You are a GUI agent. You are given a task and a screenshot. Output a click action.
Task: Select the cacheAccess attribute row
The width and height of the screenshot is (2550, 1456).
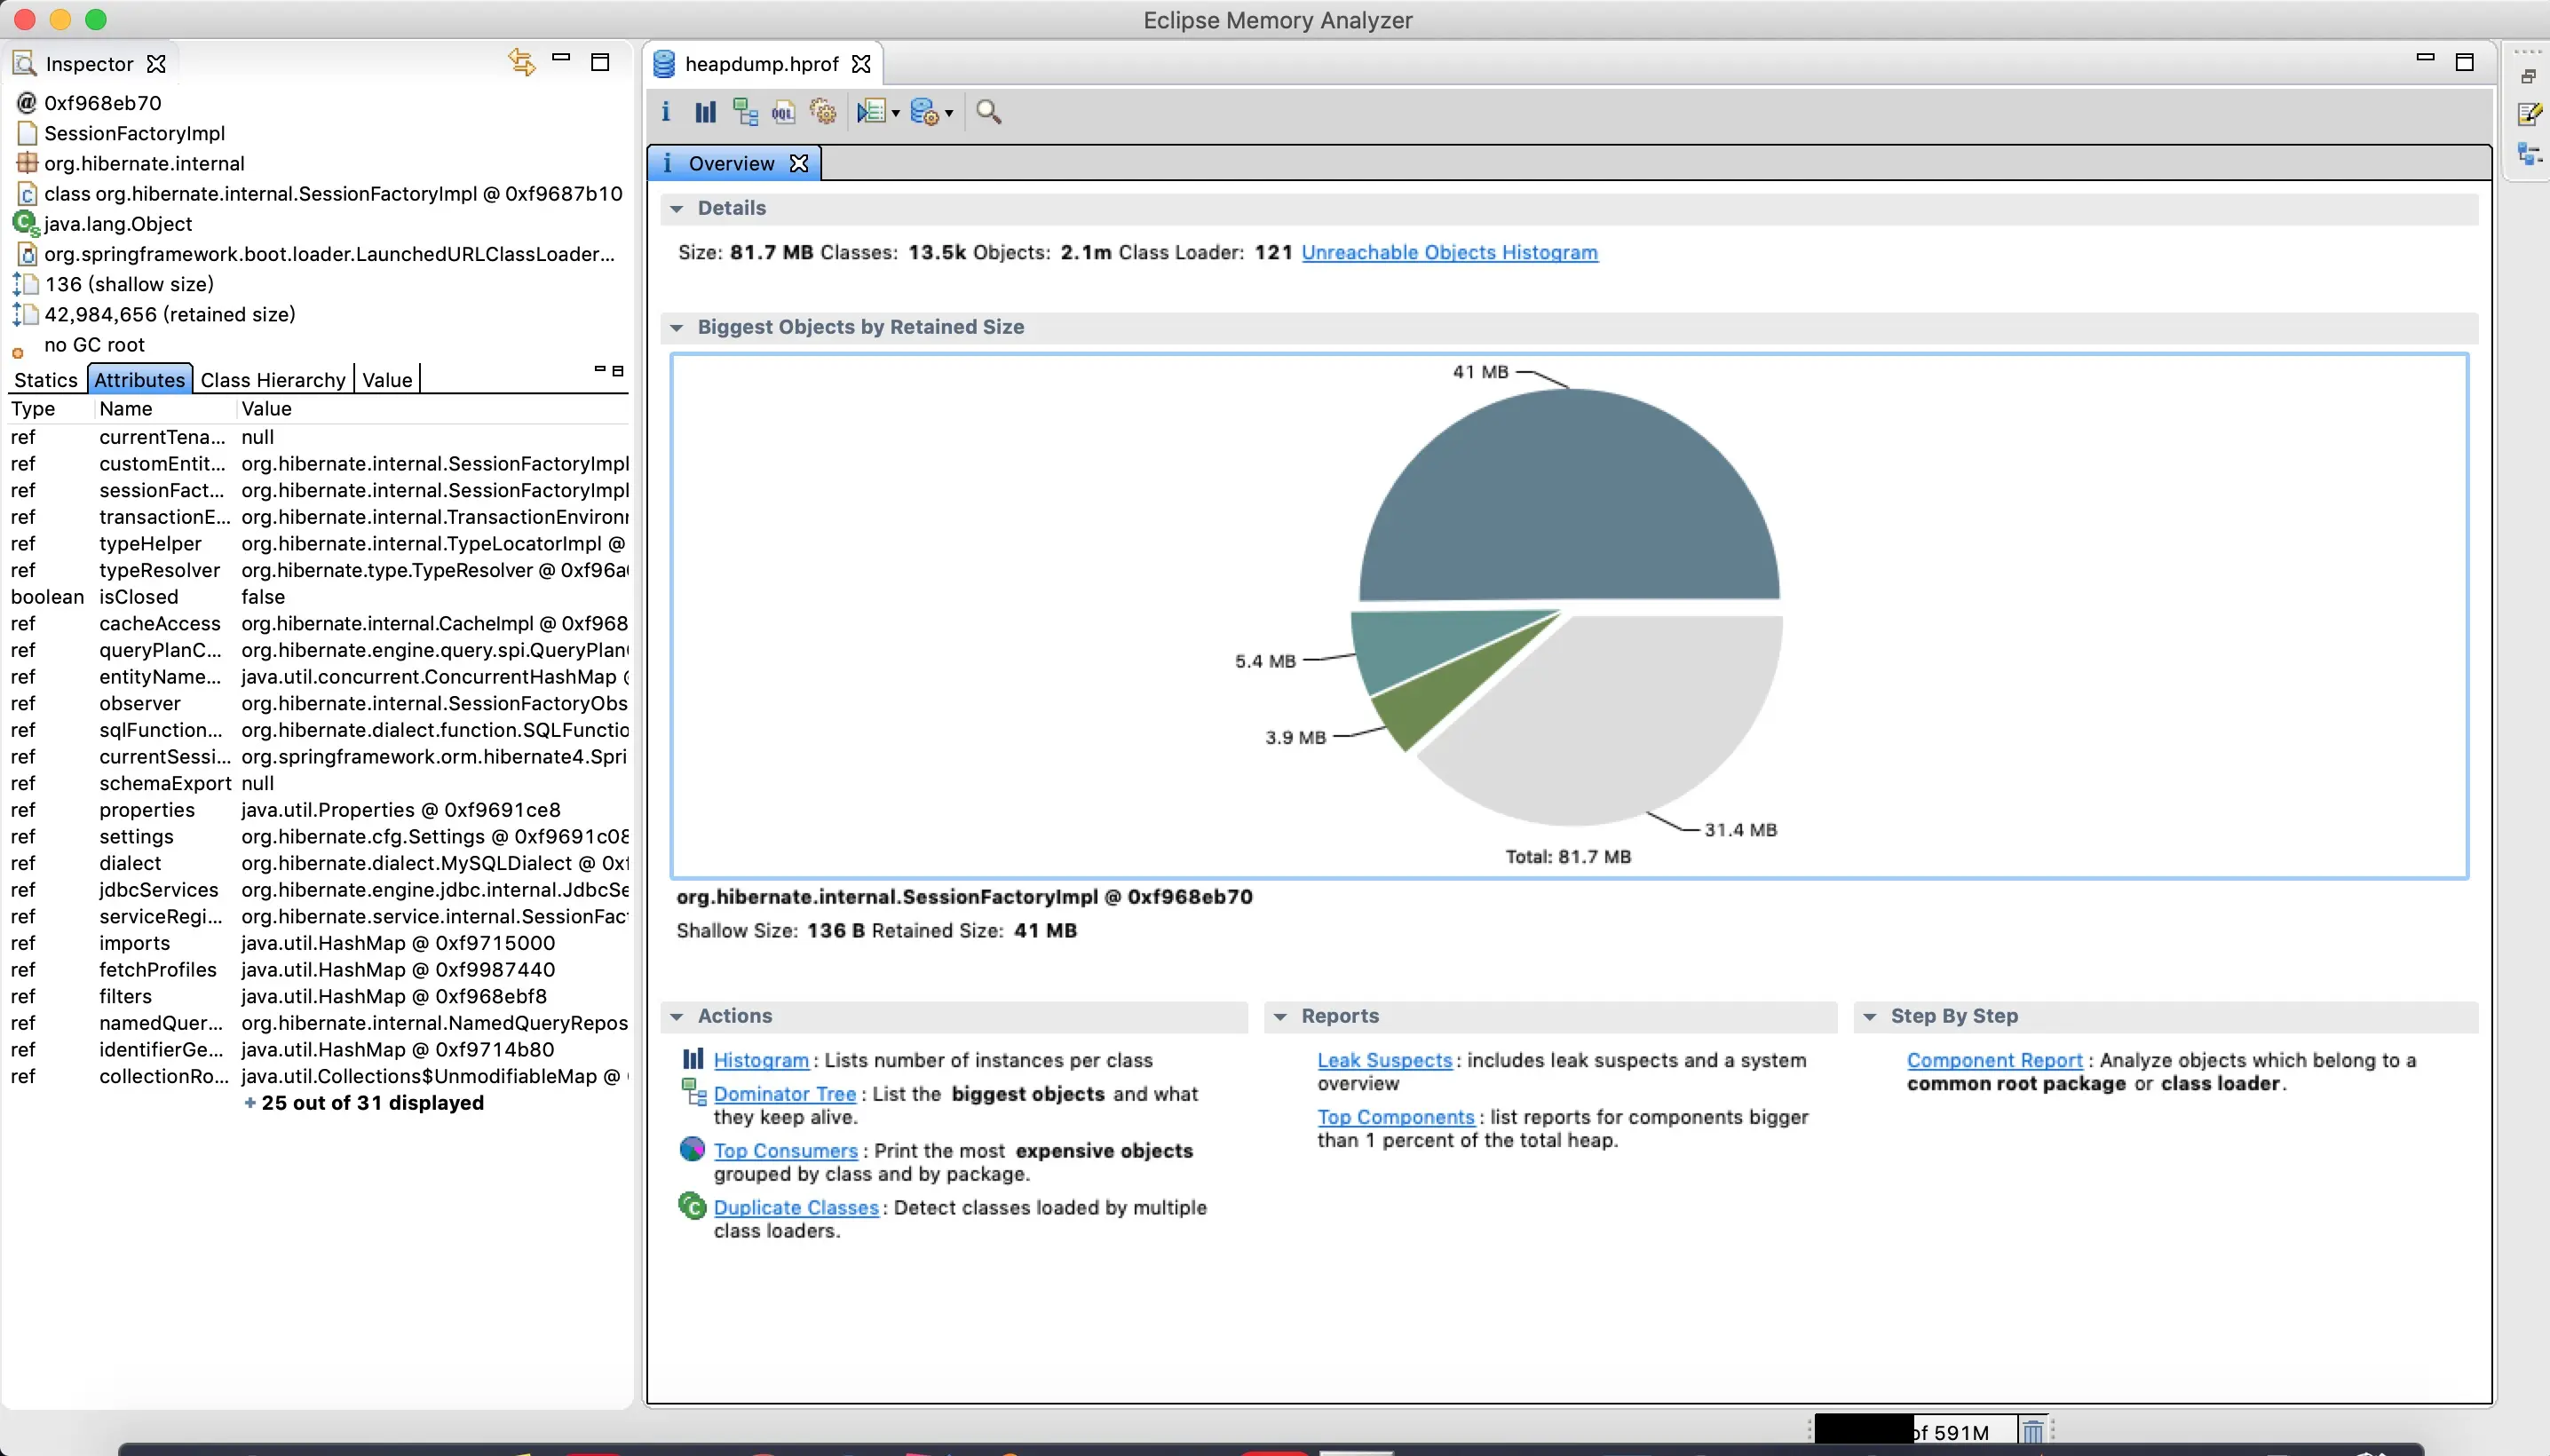tap(160, 624)
